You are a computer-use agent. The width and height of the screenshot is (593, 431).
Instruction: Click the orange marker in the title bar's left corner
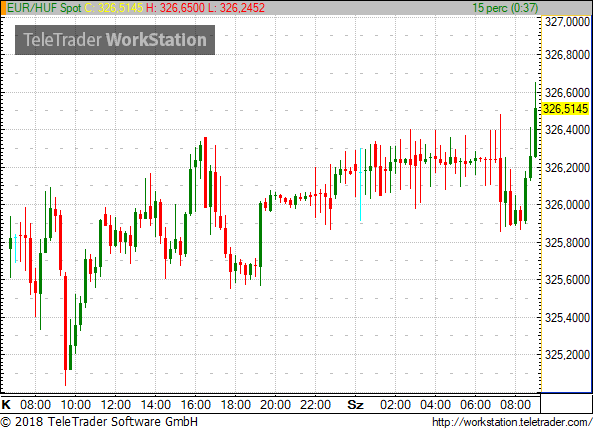(x=3, y=8)
